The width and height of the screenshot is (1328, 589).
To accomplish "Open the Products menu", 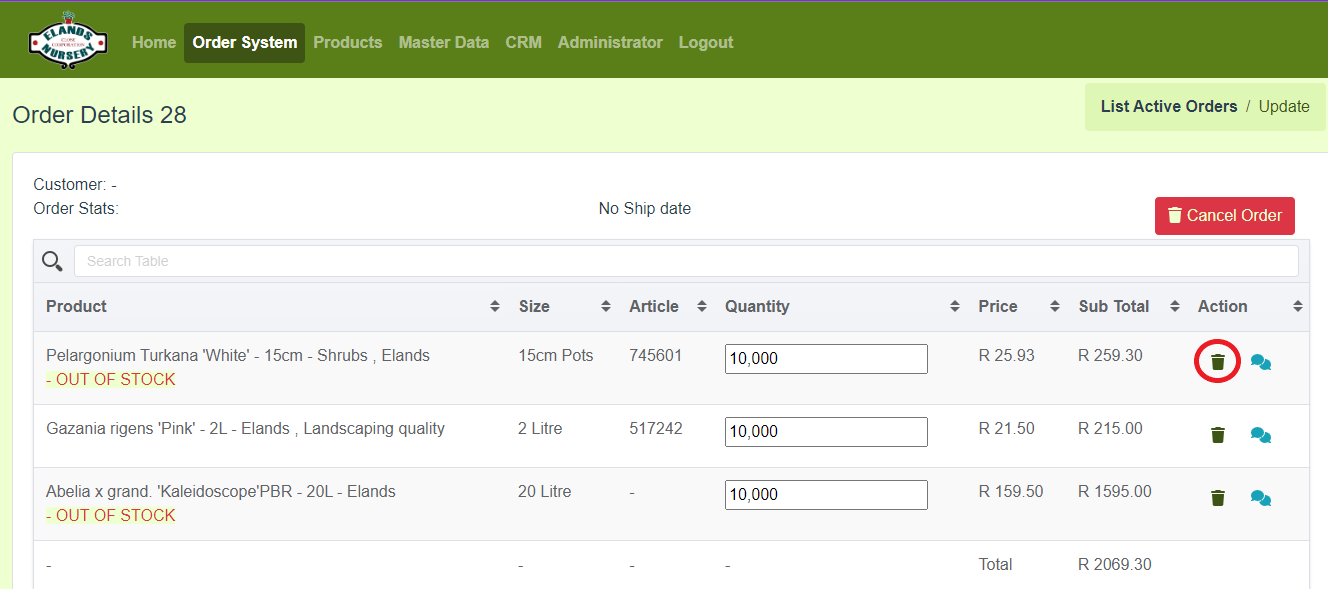I will [x=347, y=42].
